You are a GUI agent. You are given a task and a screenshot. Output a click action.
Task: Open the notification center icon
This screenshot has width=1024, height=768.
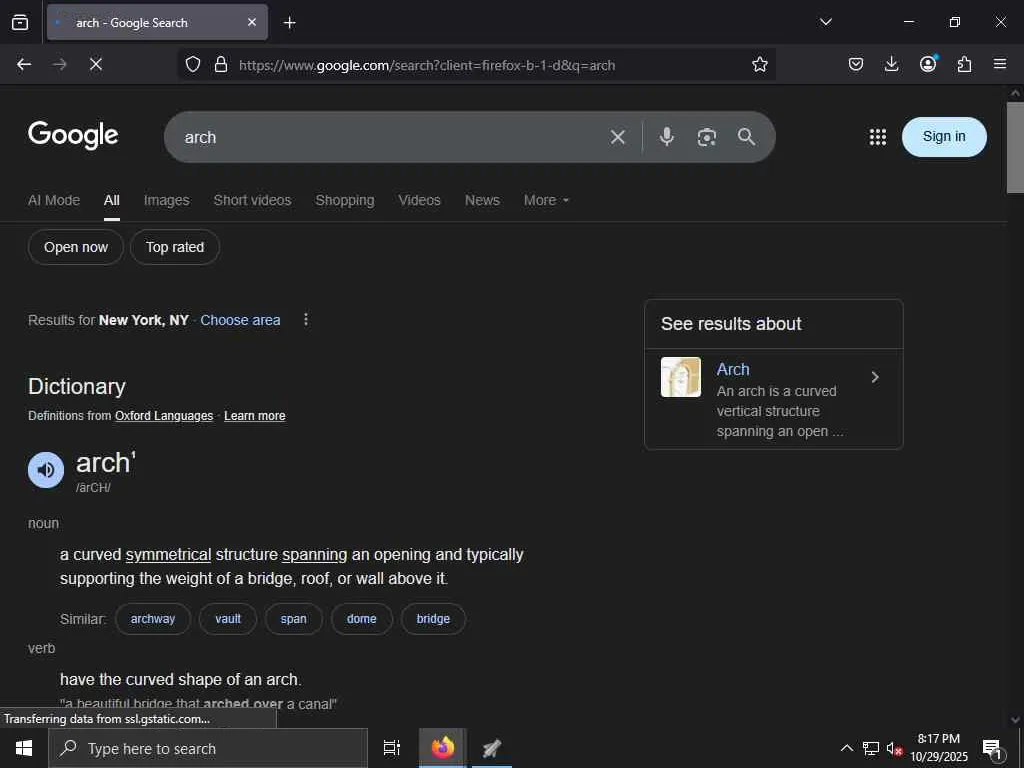(992, 749)
